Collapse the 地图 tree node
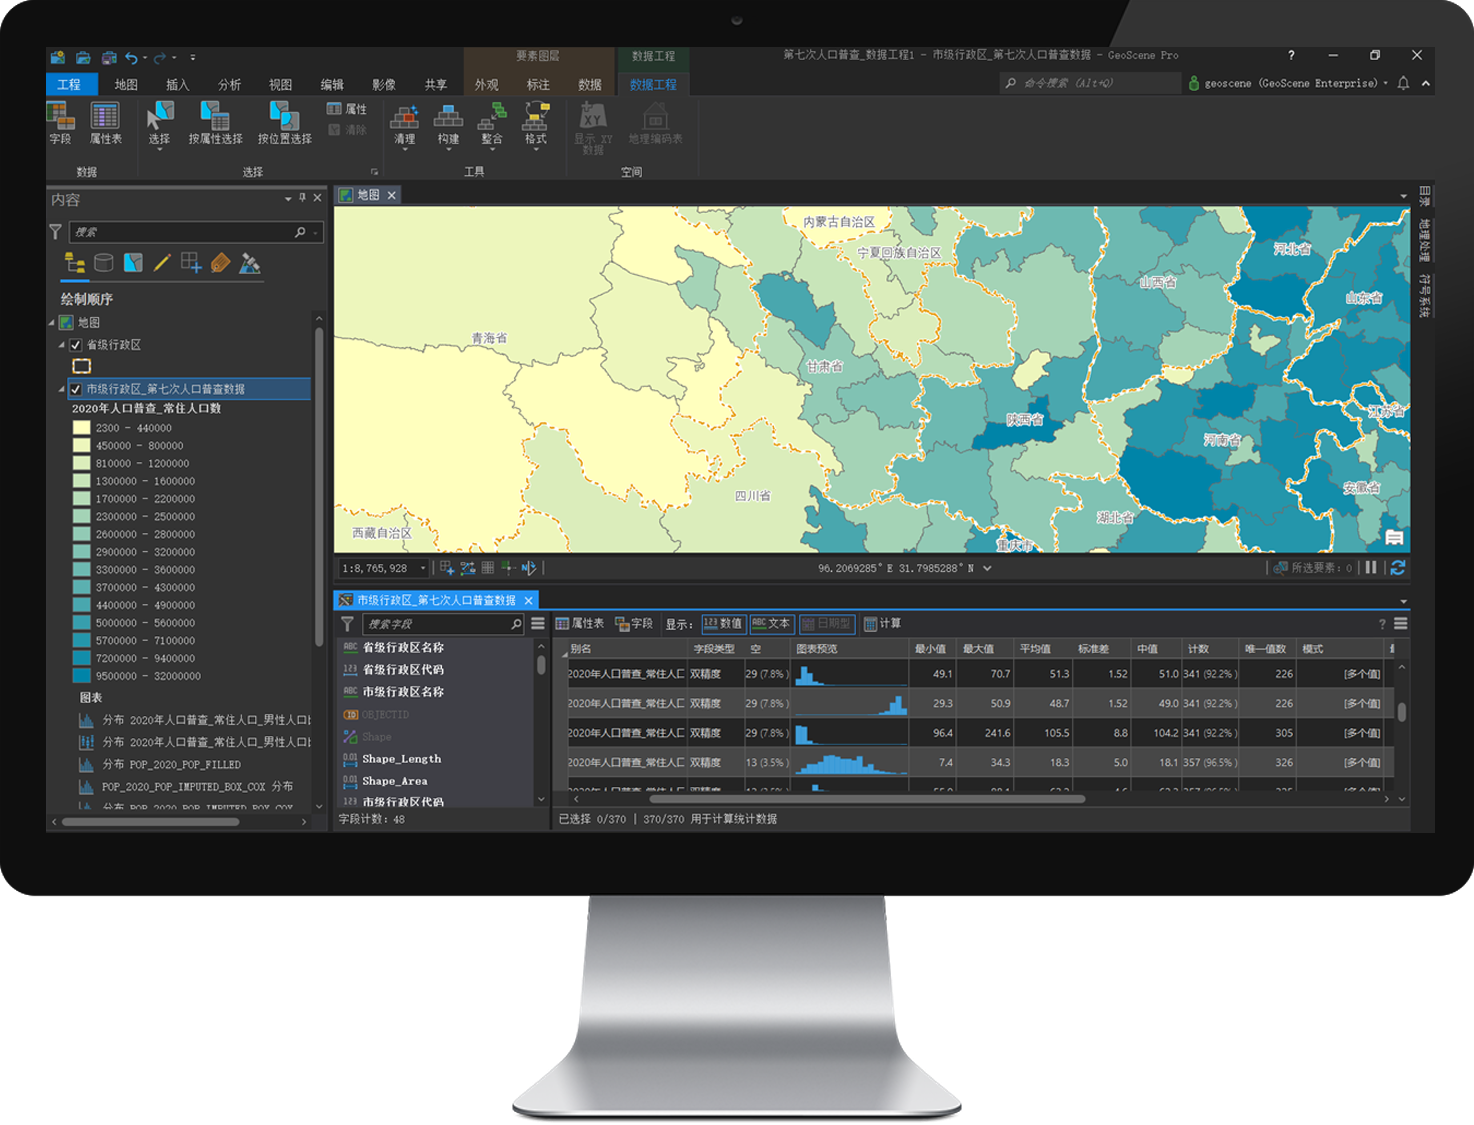1474x1125 pixels. click(x=52, y=322)
